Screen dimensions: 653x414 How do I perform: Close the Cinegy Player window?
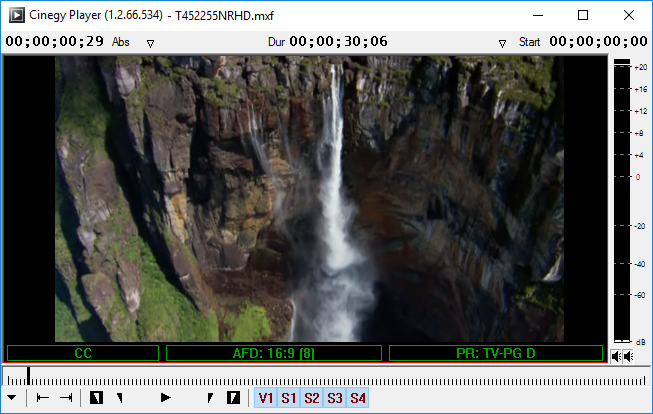click(629, 15)
